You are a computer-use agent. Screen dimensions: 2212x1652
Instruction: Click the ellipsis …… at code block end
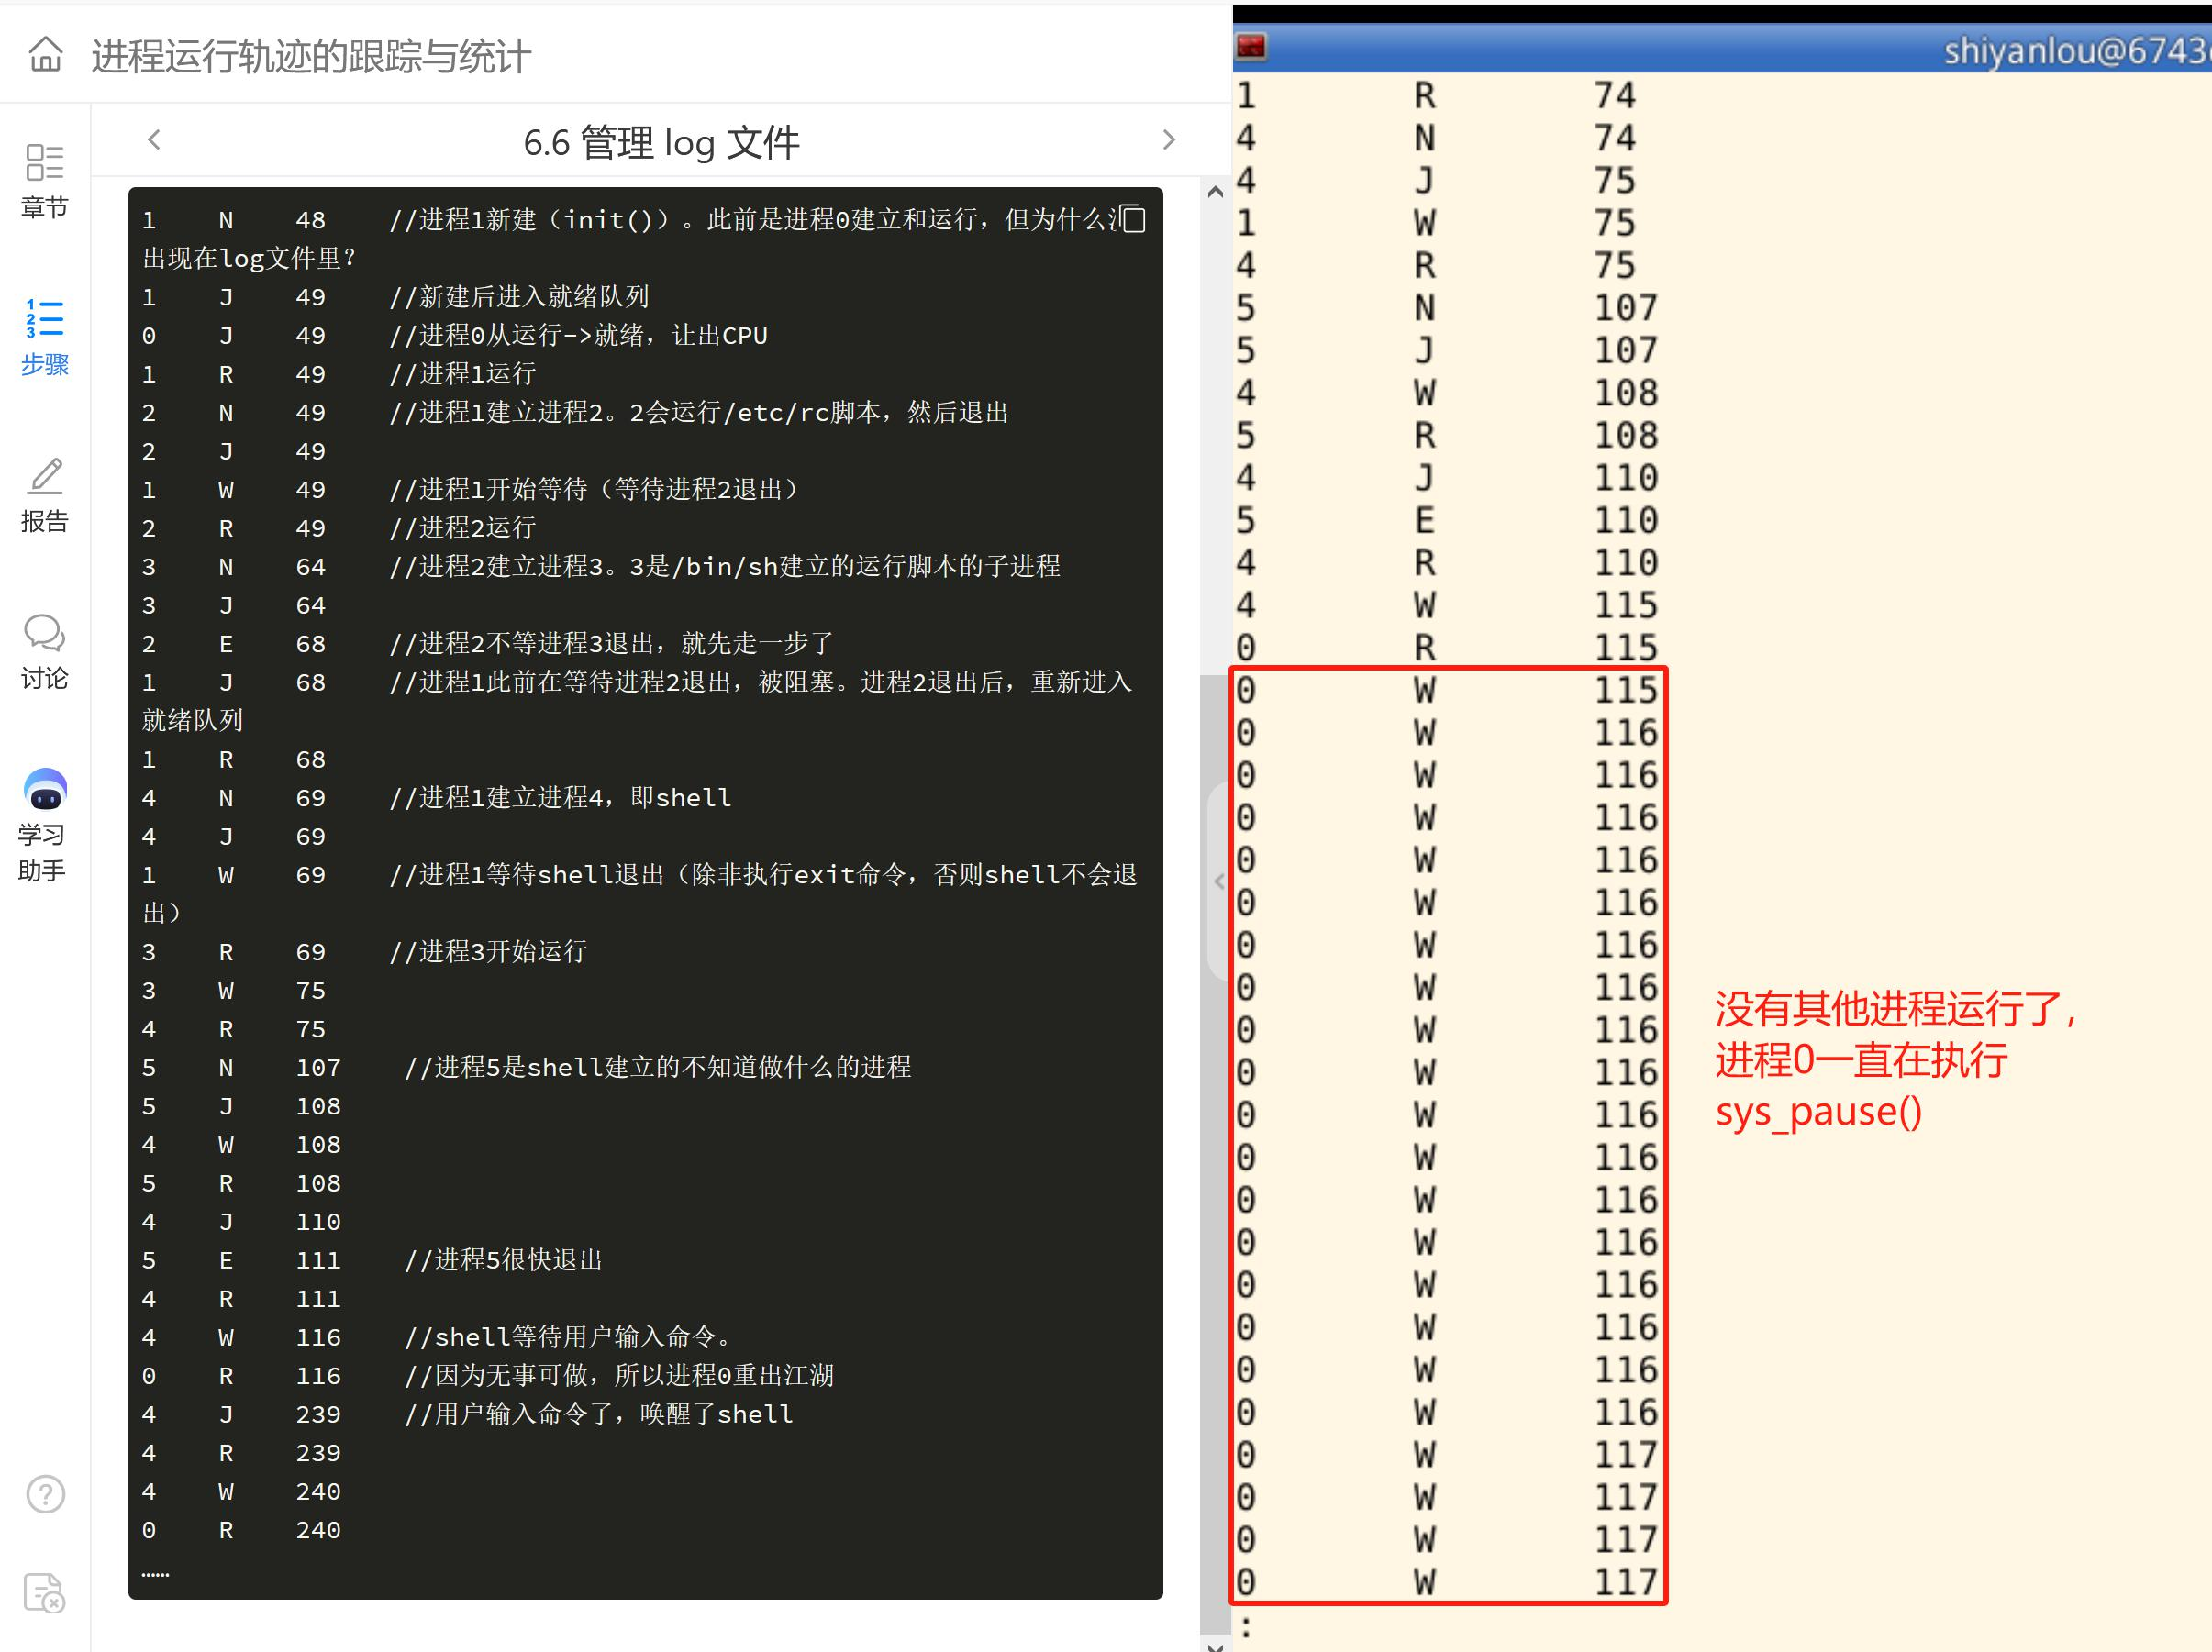[x=155, y=1574]
